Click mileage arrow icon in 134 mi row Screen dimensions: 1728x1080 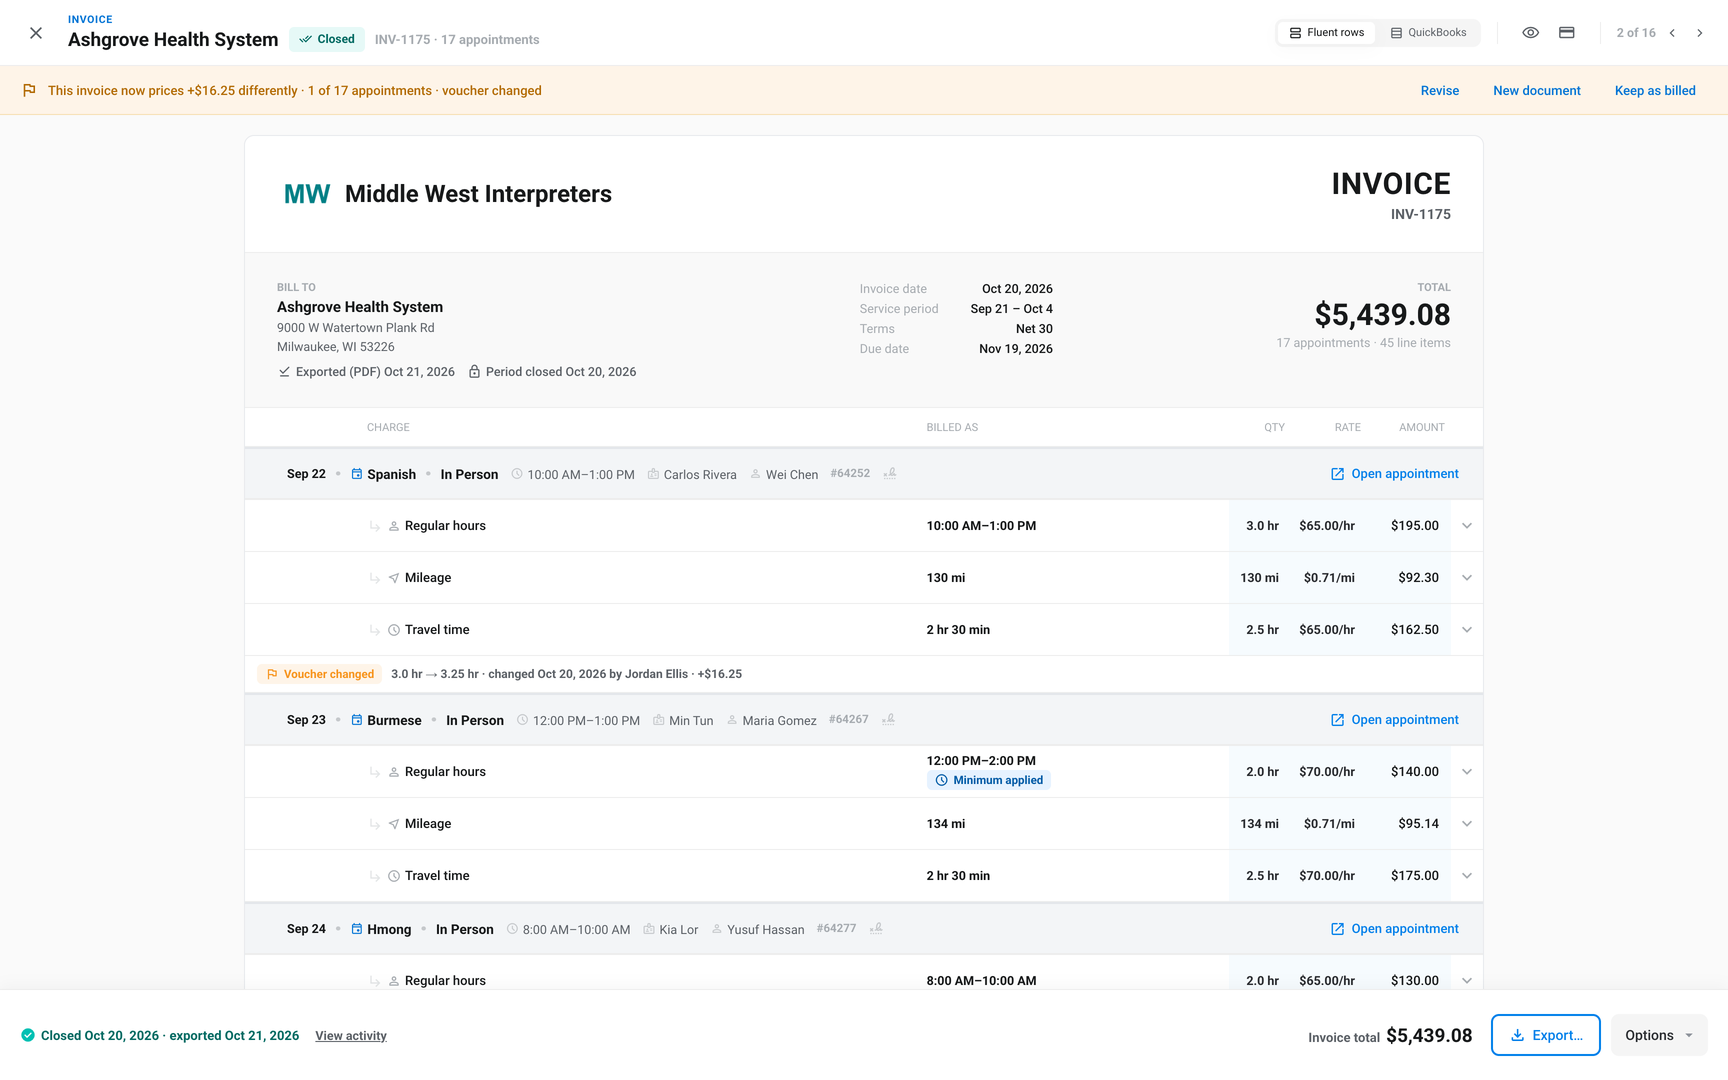click(394, 824)
